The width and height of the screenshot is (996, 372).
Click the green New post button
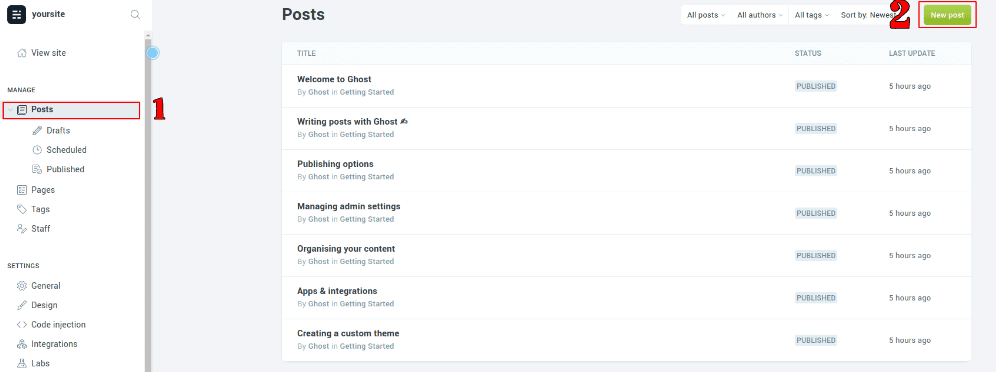point(947,15)
